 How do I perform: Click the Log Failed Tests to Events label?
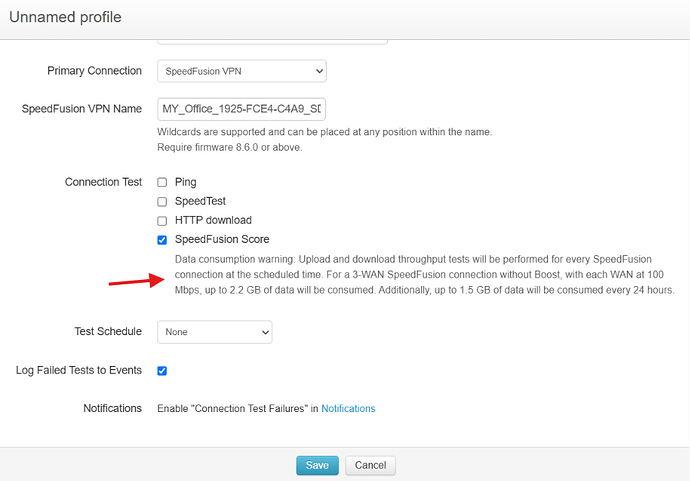pyautogui.click(x=79, y=370)
